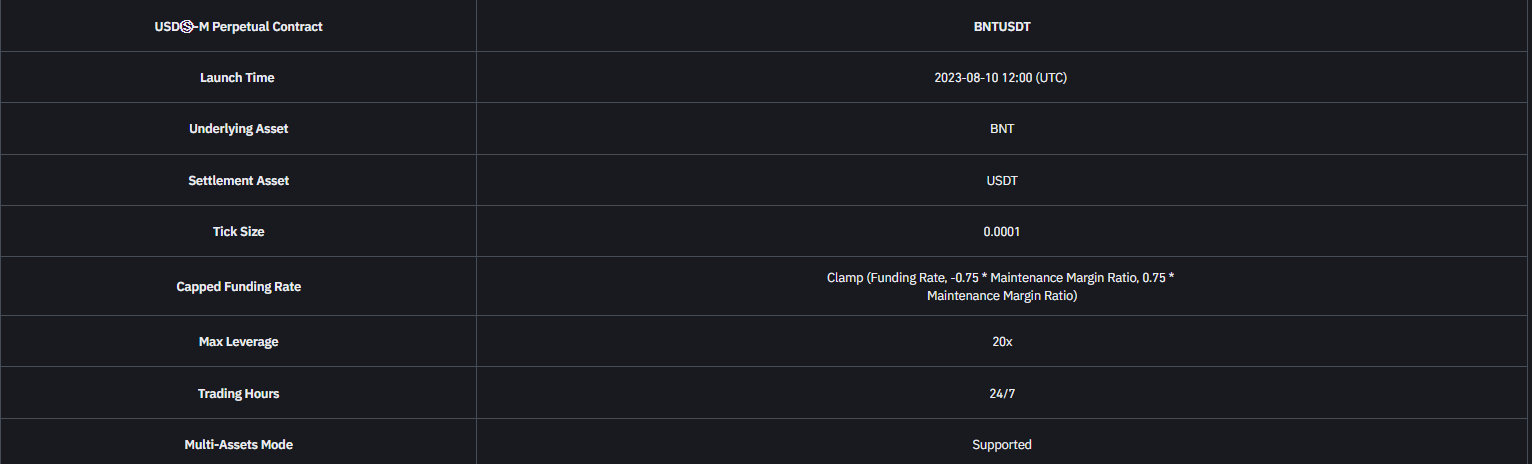Click the Settlement Asset label
Image resolution: width=1532 pixels, height=464 pixels.
238,181
